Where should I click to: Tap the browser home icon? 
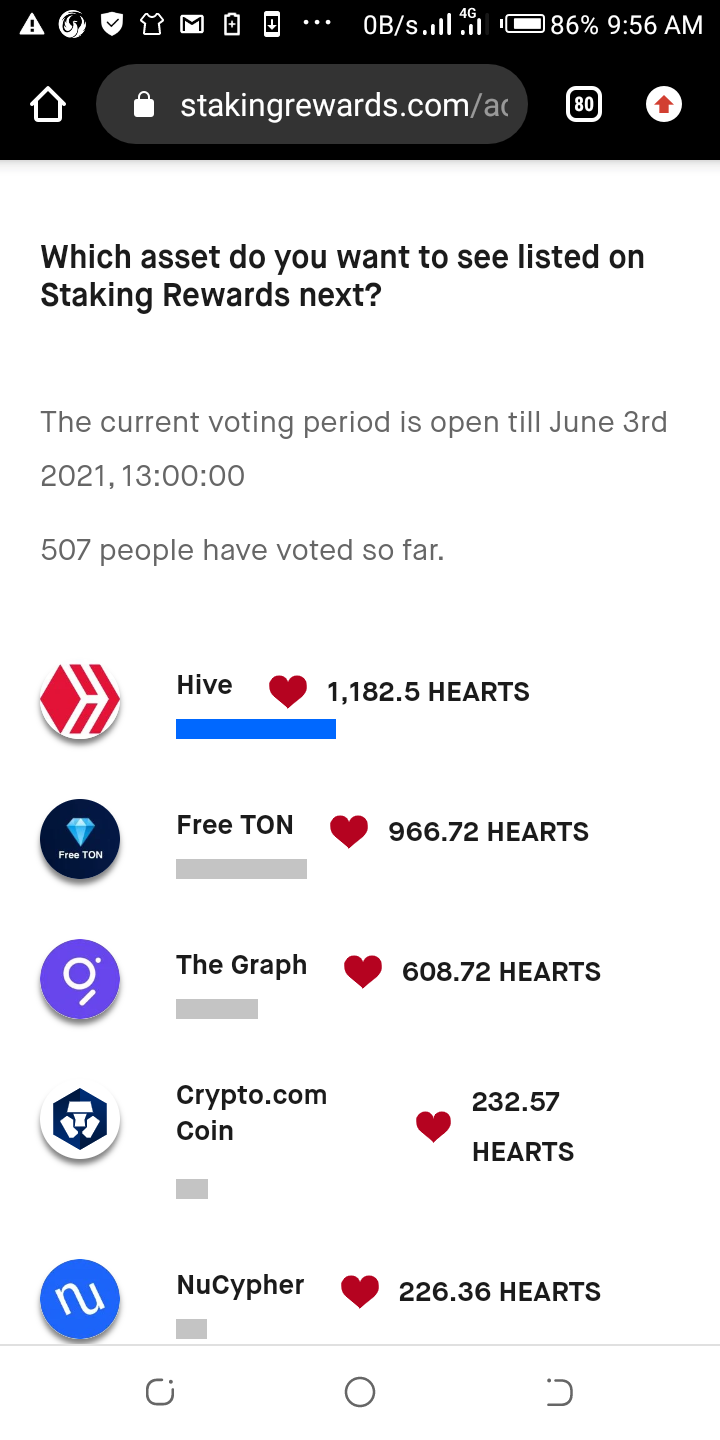[x=48, y=104]
